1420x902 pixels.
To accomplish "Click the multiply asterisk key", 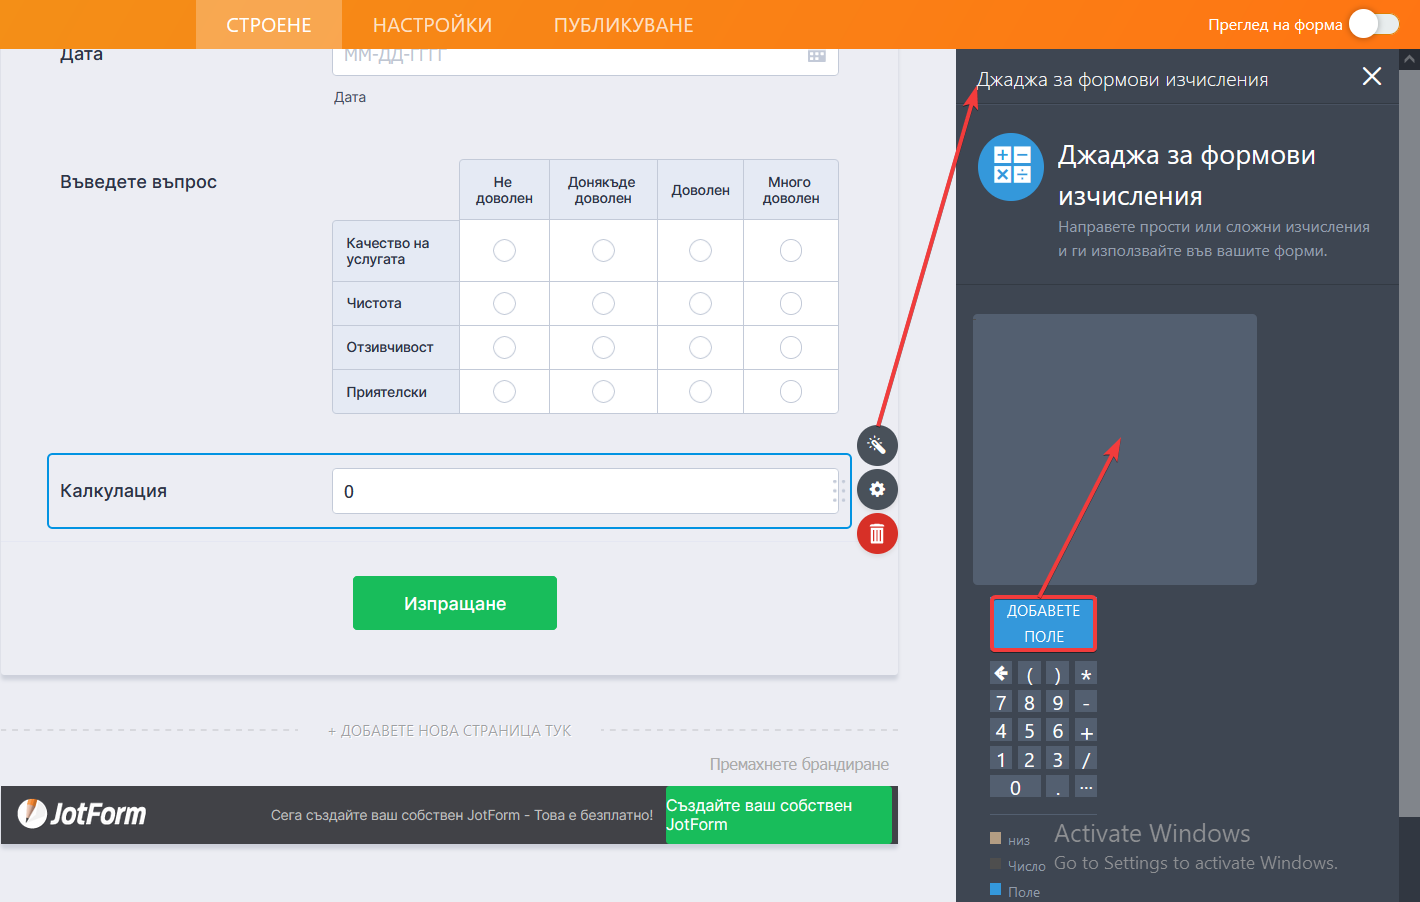I will click(x=1086, y=674).
